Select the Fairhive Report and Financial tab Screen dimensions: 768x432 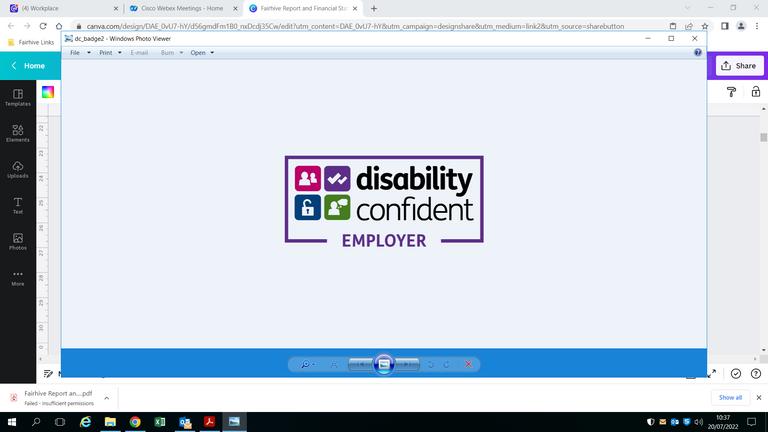coord(303,8)
